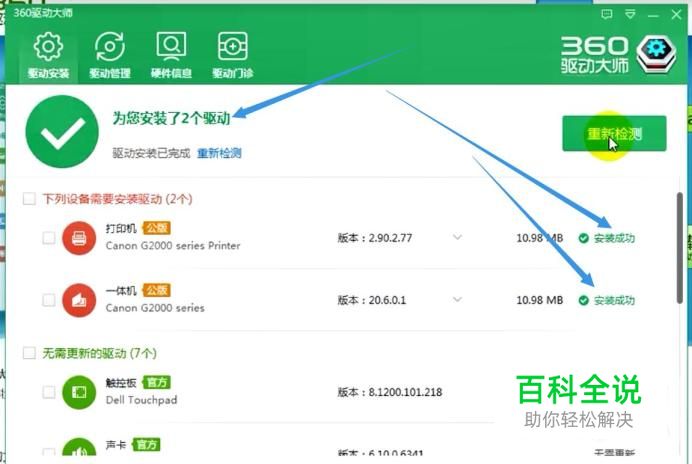Select the Canon G2000 series Printer text
This screenshot has height=464, width=692.
pos(173,246)
